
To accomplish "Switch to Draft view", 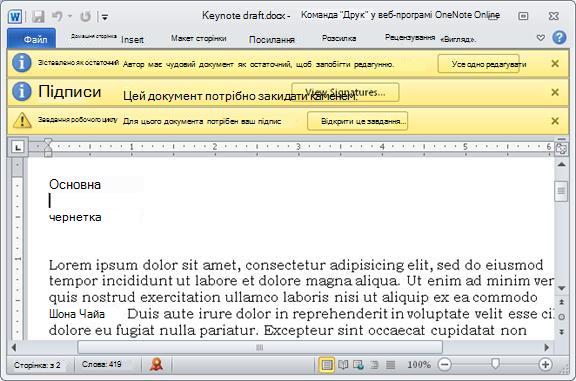I will click(x=390, y=365).
